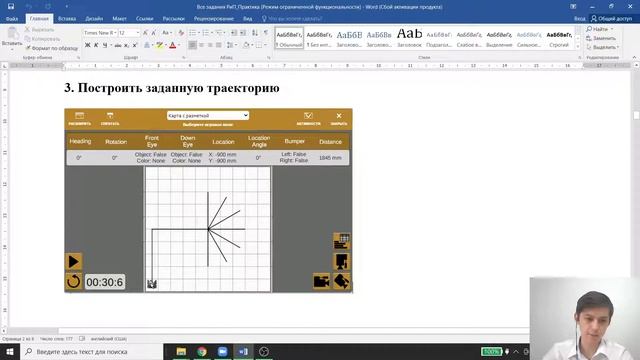Open ribbon display options icon

point(573,7)
